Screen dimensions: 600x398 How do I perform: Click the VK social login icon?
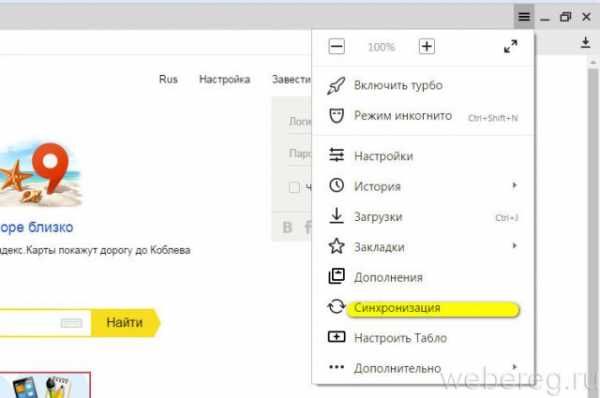point(287,227)
